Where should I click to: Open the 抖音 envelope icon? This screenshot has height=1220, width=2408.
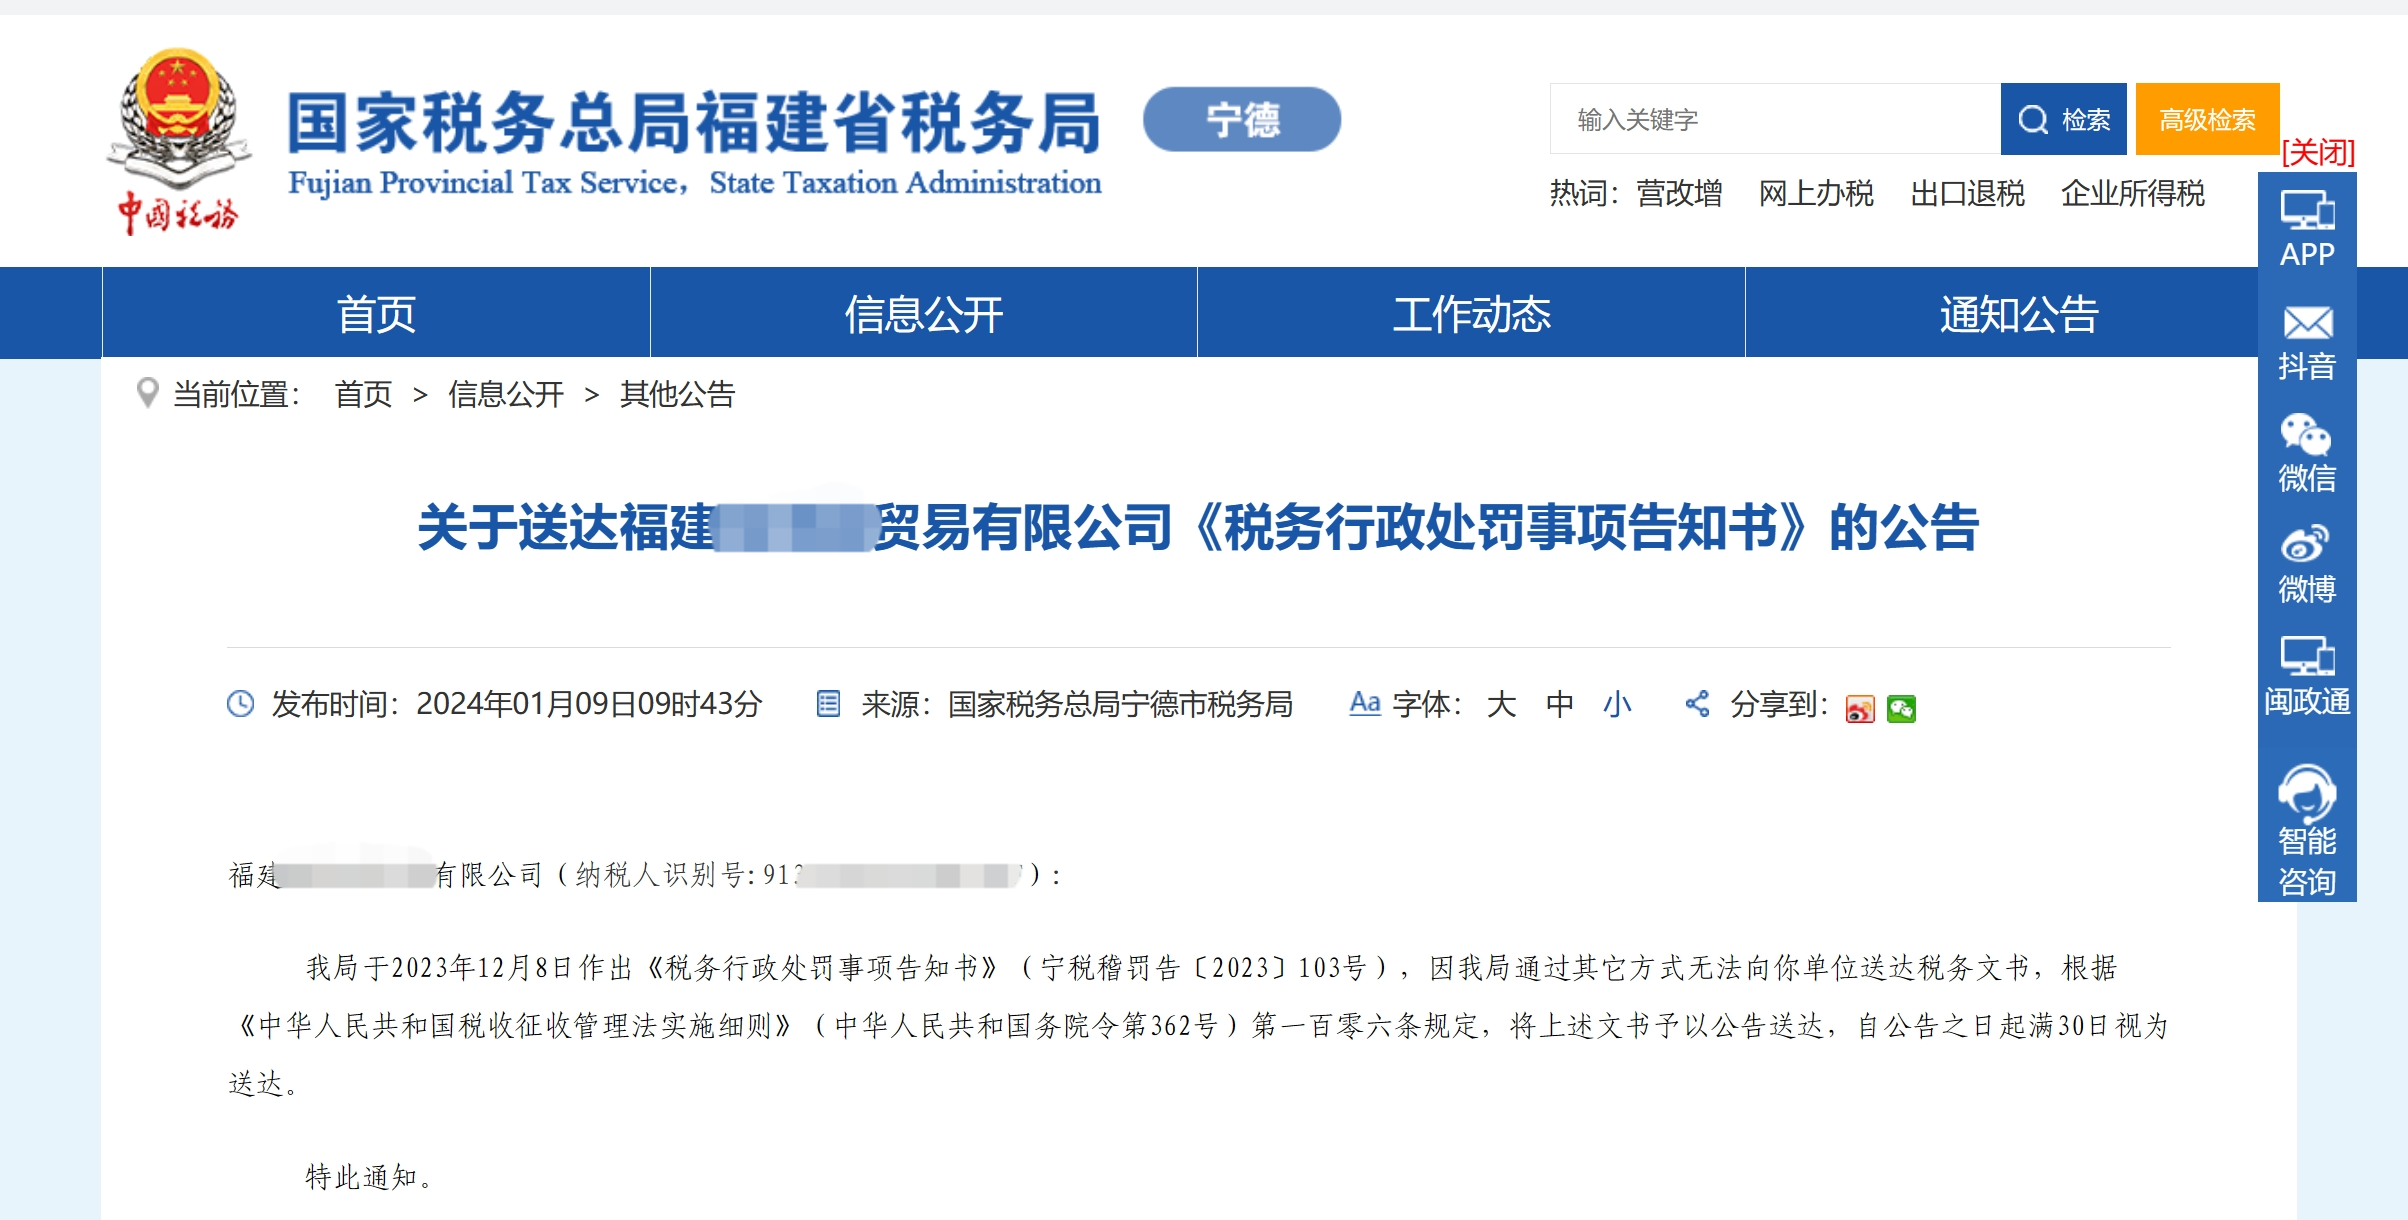pos(2307,323)
